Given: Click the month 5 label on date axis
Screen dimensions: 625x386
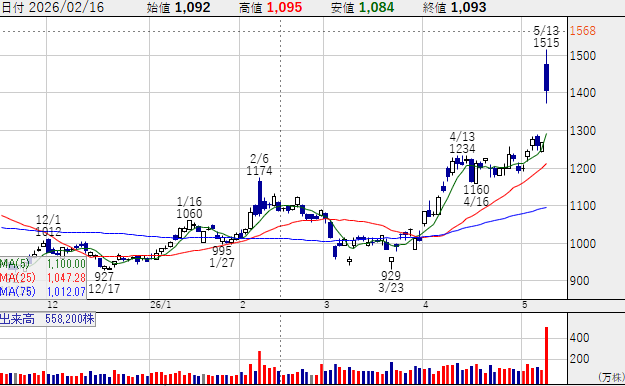Looking at the screenshot, I should coord(525,305).
